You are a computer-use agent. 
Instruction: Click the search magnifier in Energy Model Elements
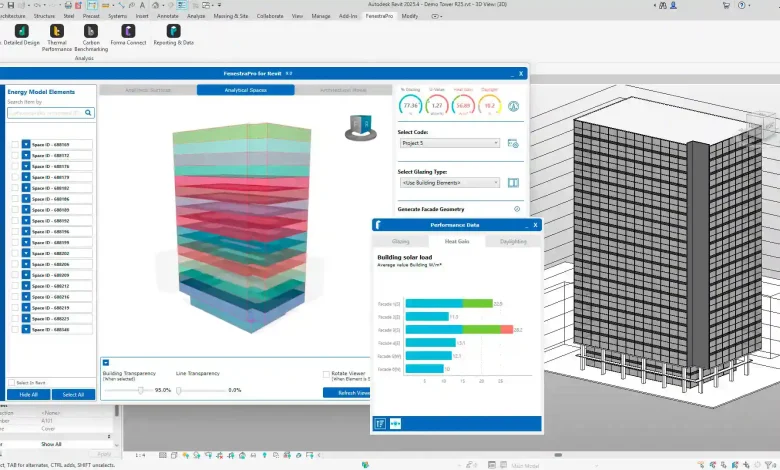[88, 113]
